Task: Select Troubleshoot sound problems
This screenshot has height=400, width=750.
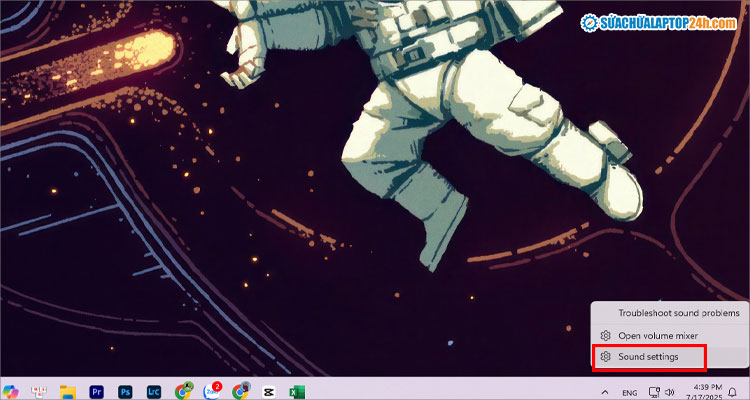Action: (x=670, y=313)
